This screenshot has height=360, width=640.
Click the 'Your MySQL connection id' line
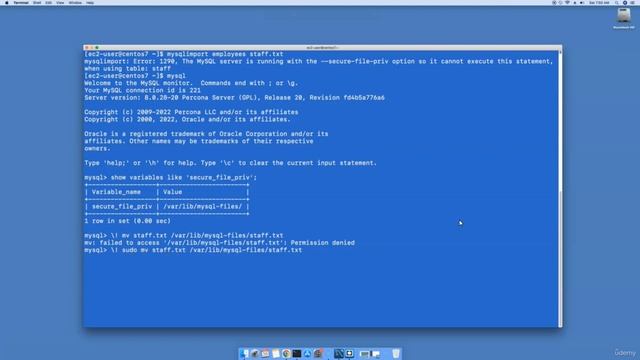tap(142, 90)
